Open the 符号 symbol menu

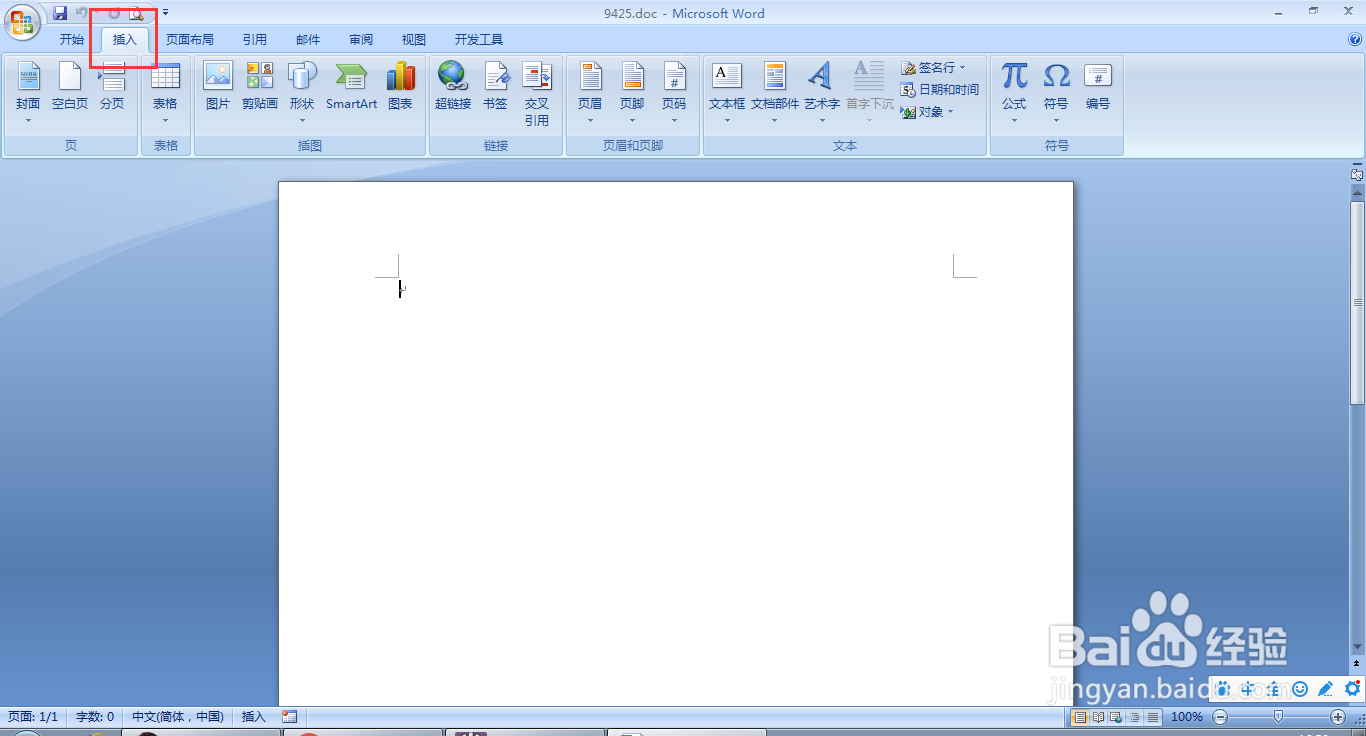[1056, 93]
